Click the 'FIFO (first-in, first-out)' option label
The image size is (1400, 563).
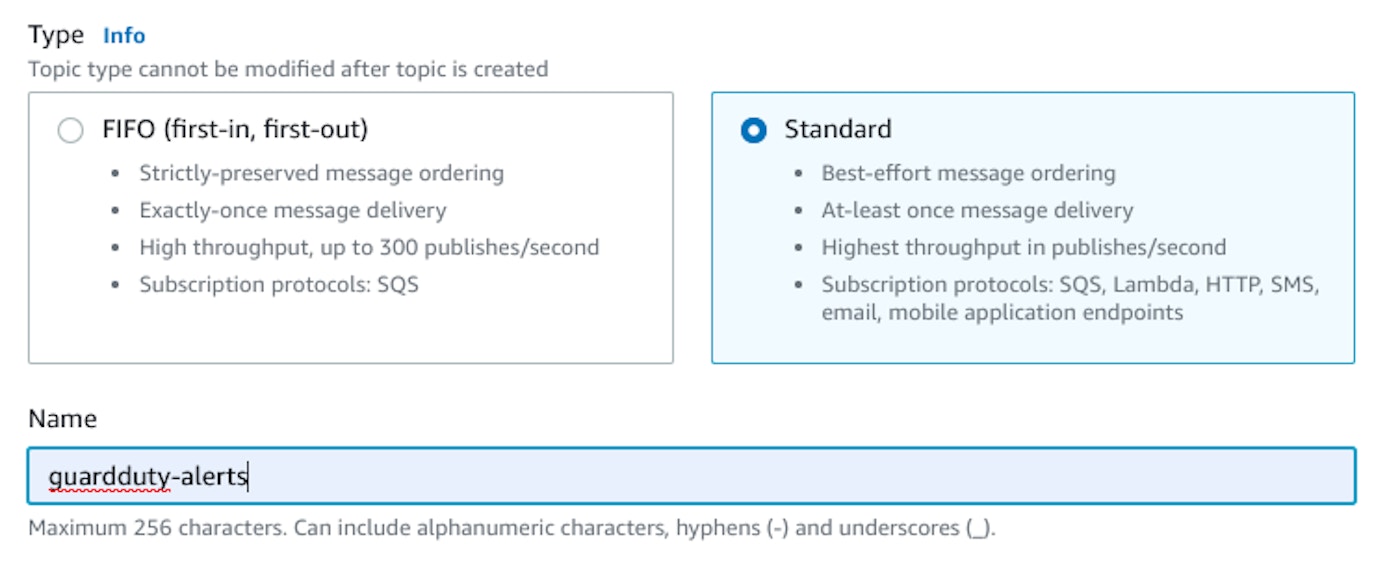tap(235, 130)
